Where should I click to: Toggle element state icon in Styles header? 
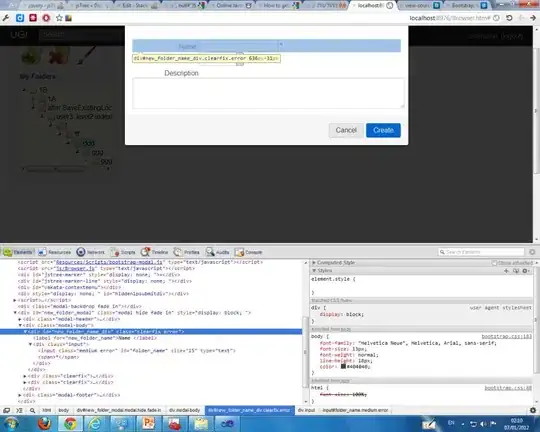tap(516, 271)
